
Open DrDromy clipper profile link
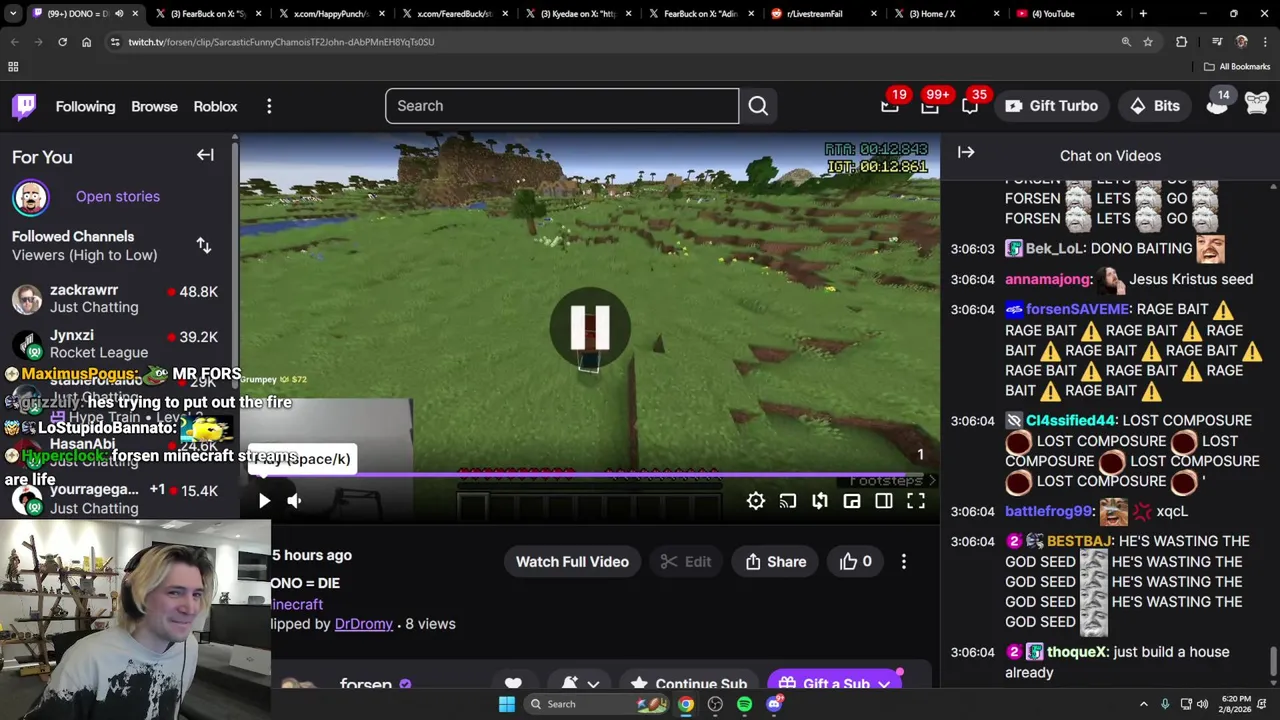[x=364, y=624]
